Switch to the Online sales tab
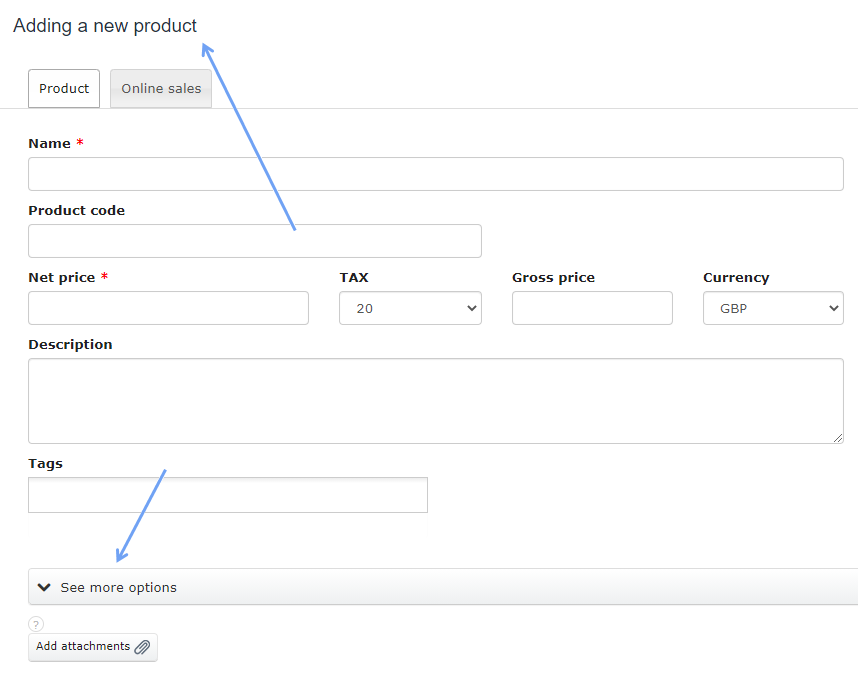 161,88
